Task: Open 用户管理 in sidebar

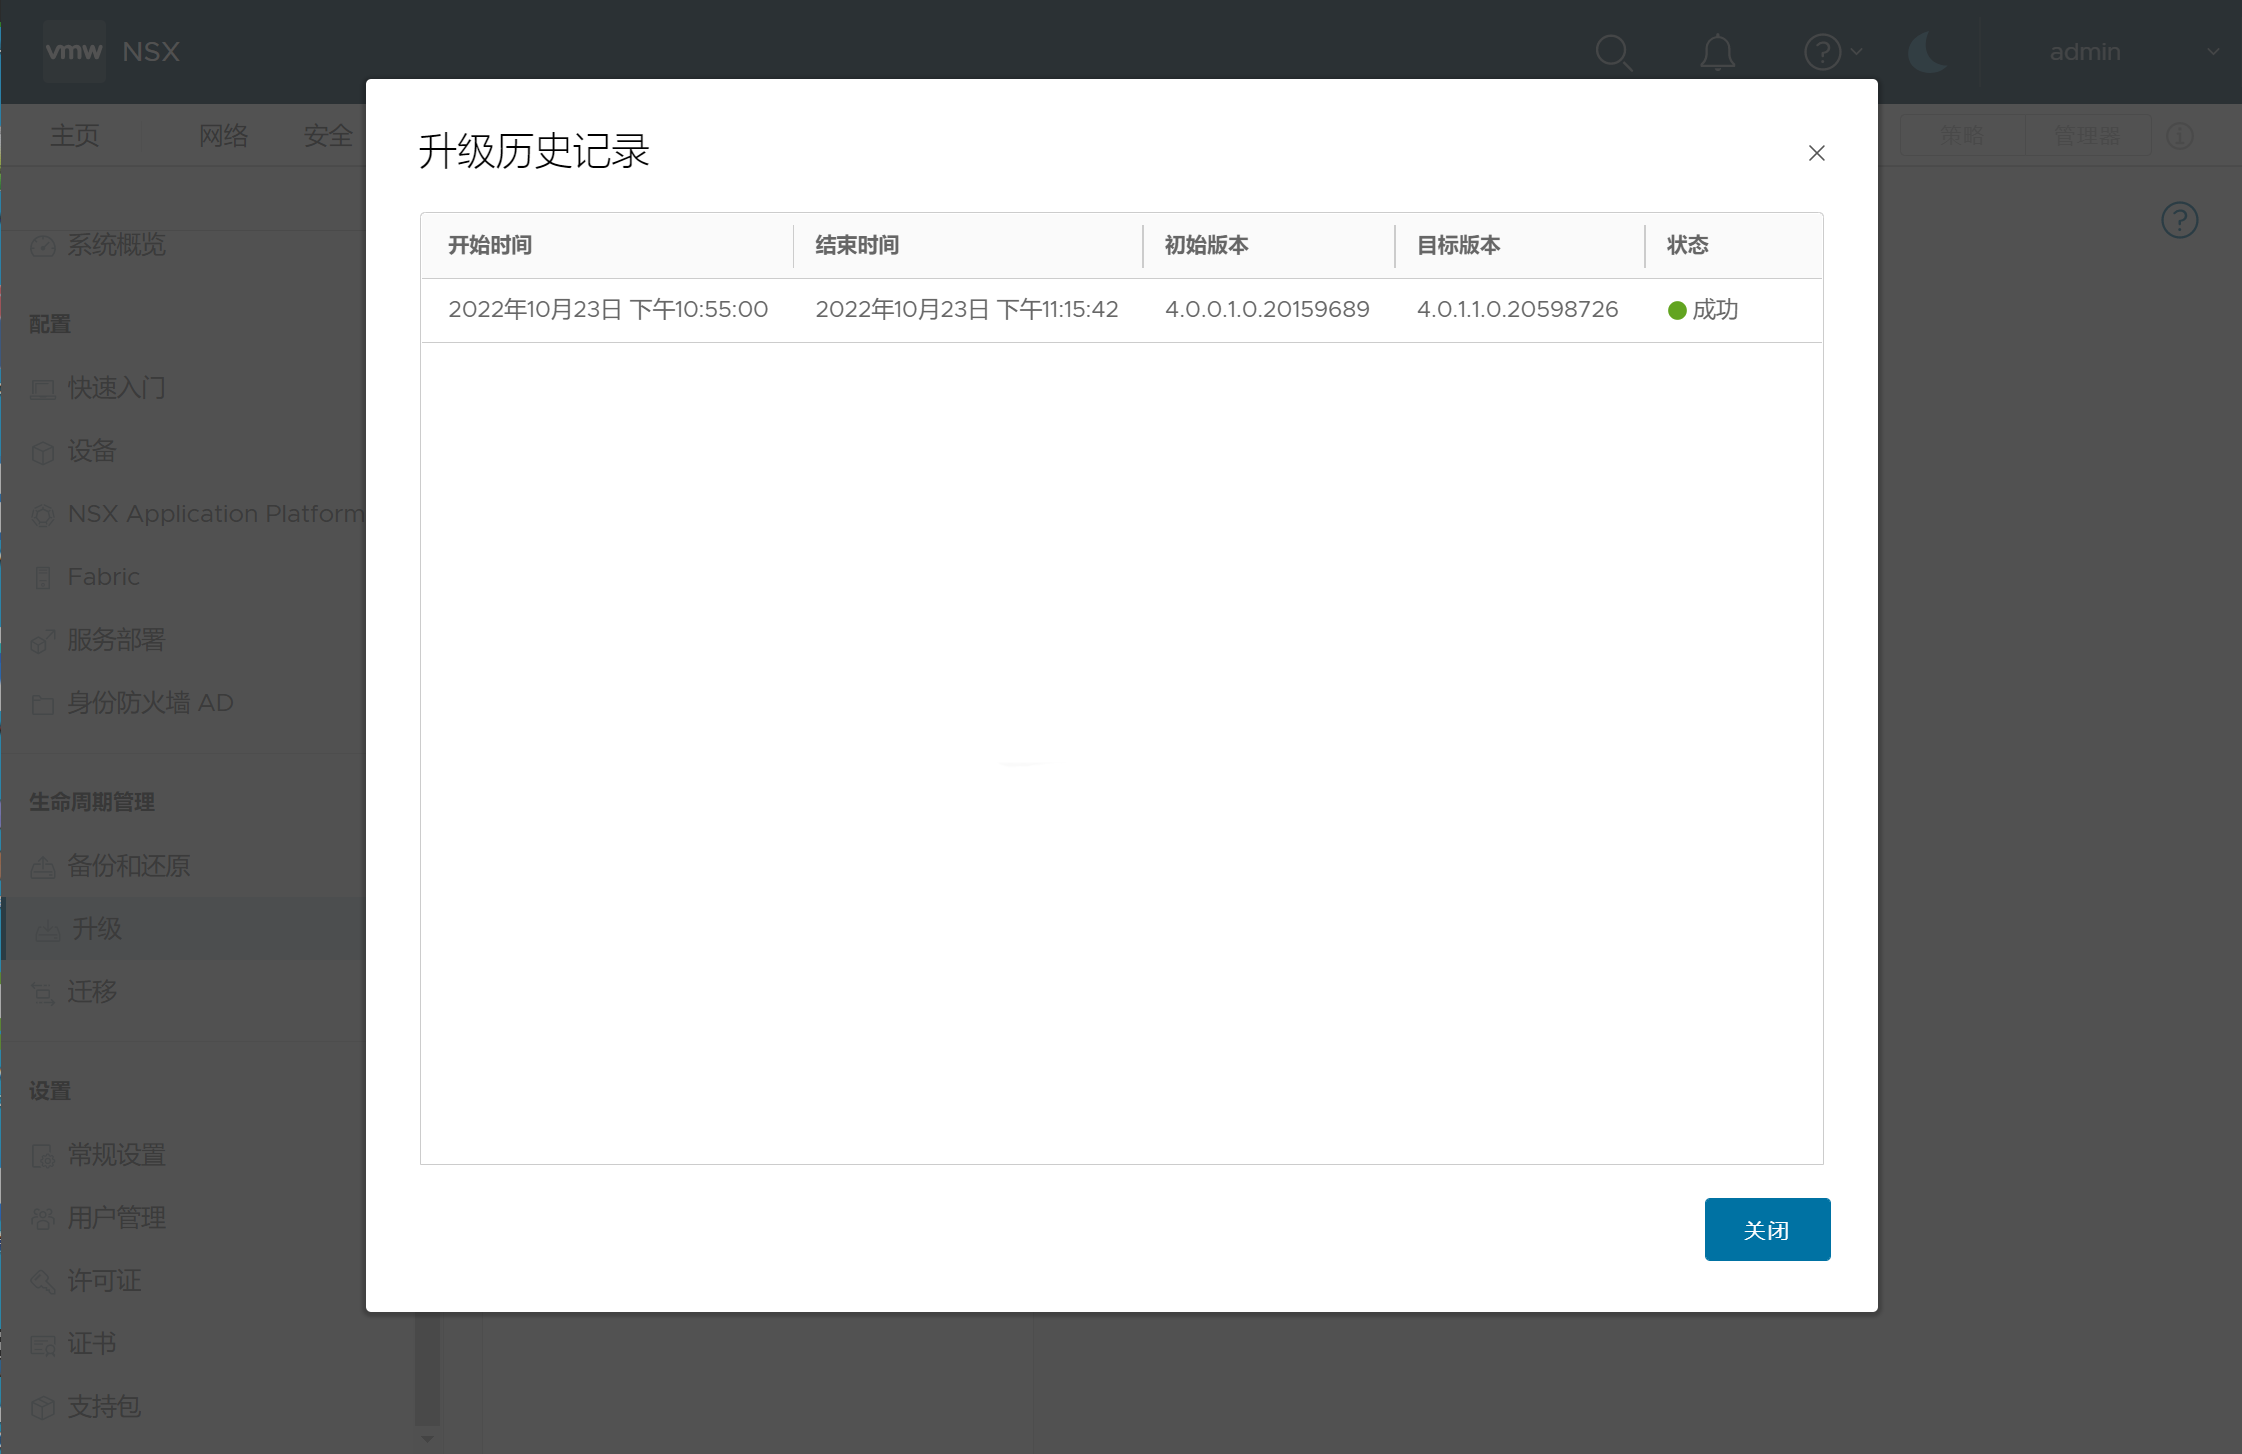Action: click(x=116, y=1218)
